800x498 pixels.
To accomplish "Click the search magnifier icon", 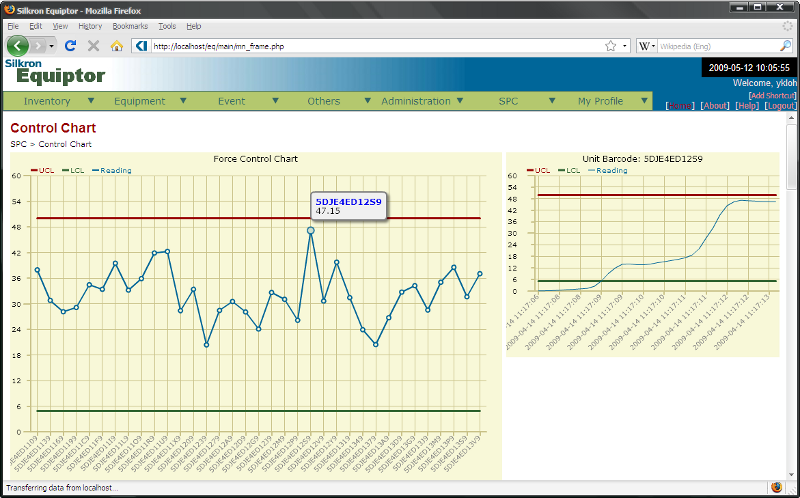I will point(785,46).
